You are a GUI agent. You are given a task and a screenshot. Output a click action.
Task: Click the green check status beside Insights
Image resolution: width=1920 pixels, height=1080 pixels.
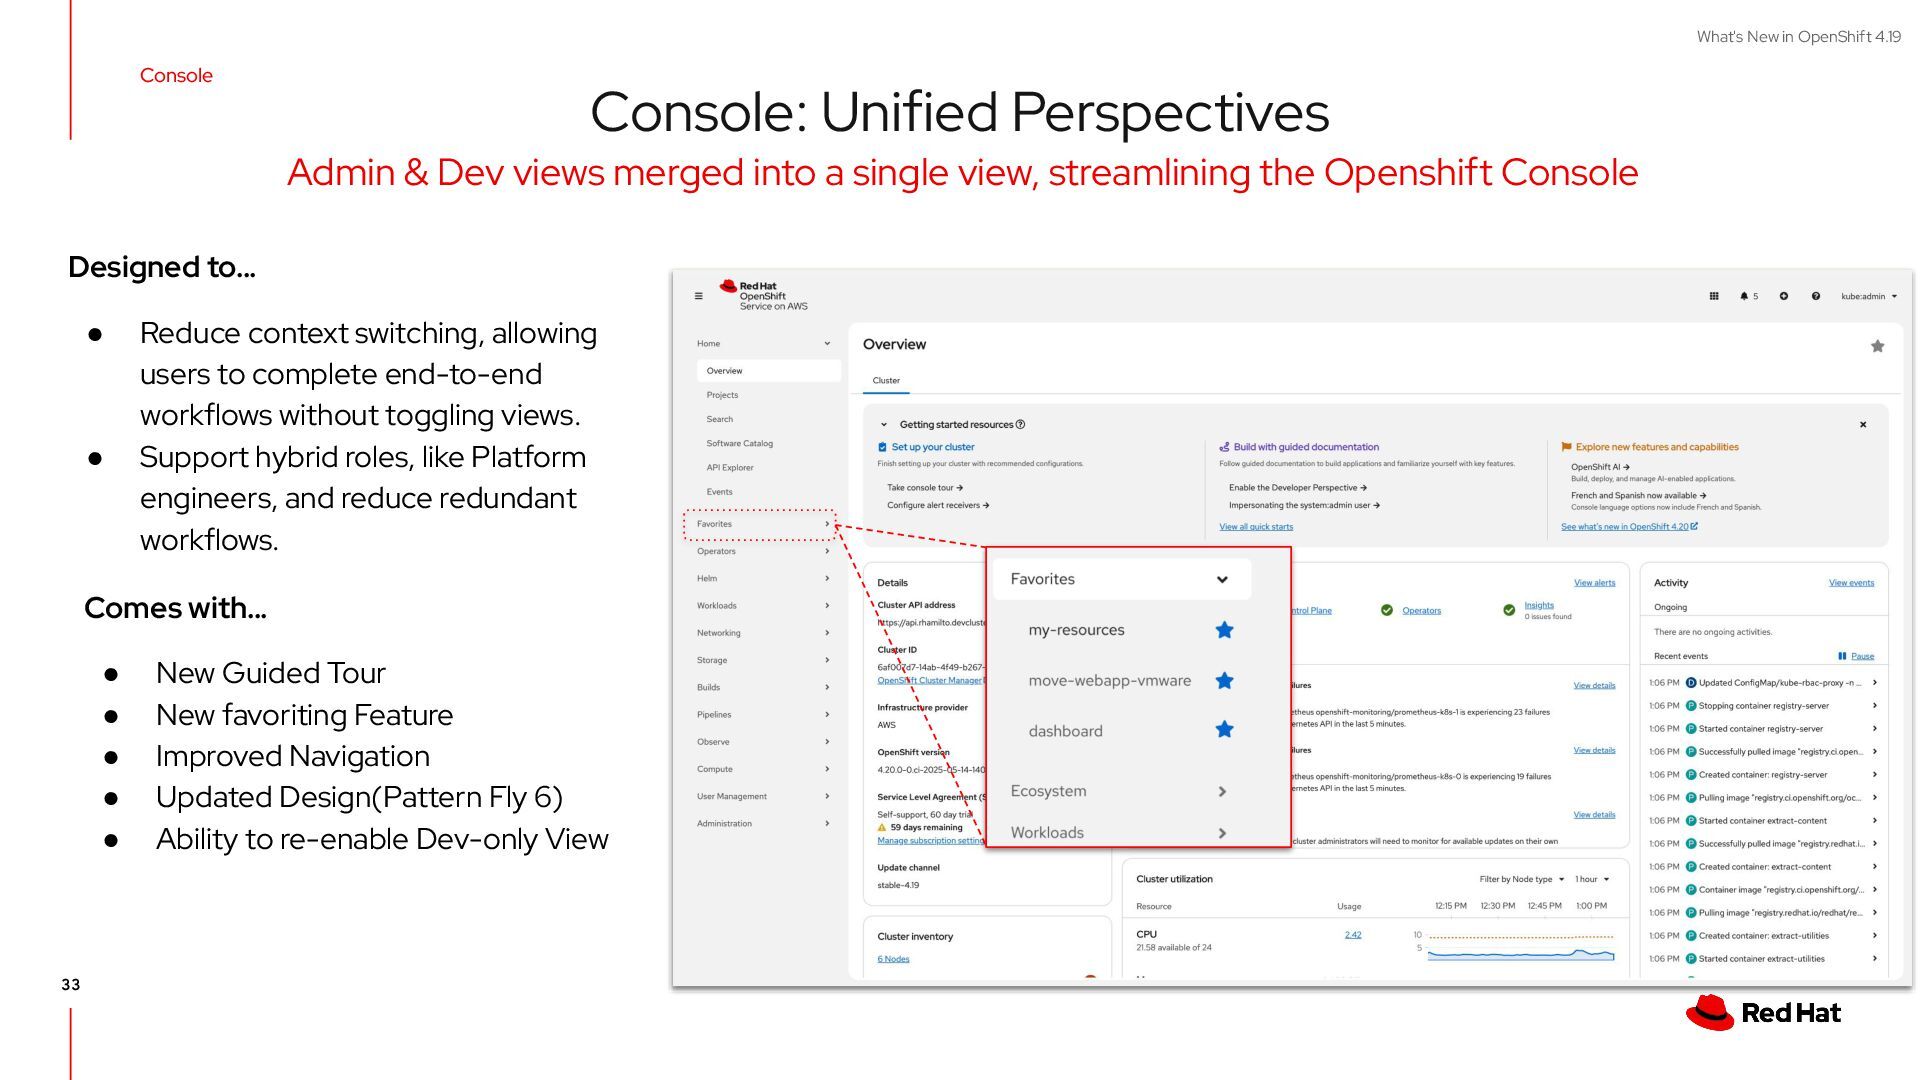pos(1509,610)
